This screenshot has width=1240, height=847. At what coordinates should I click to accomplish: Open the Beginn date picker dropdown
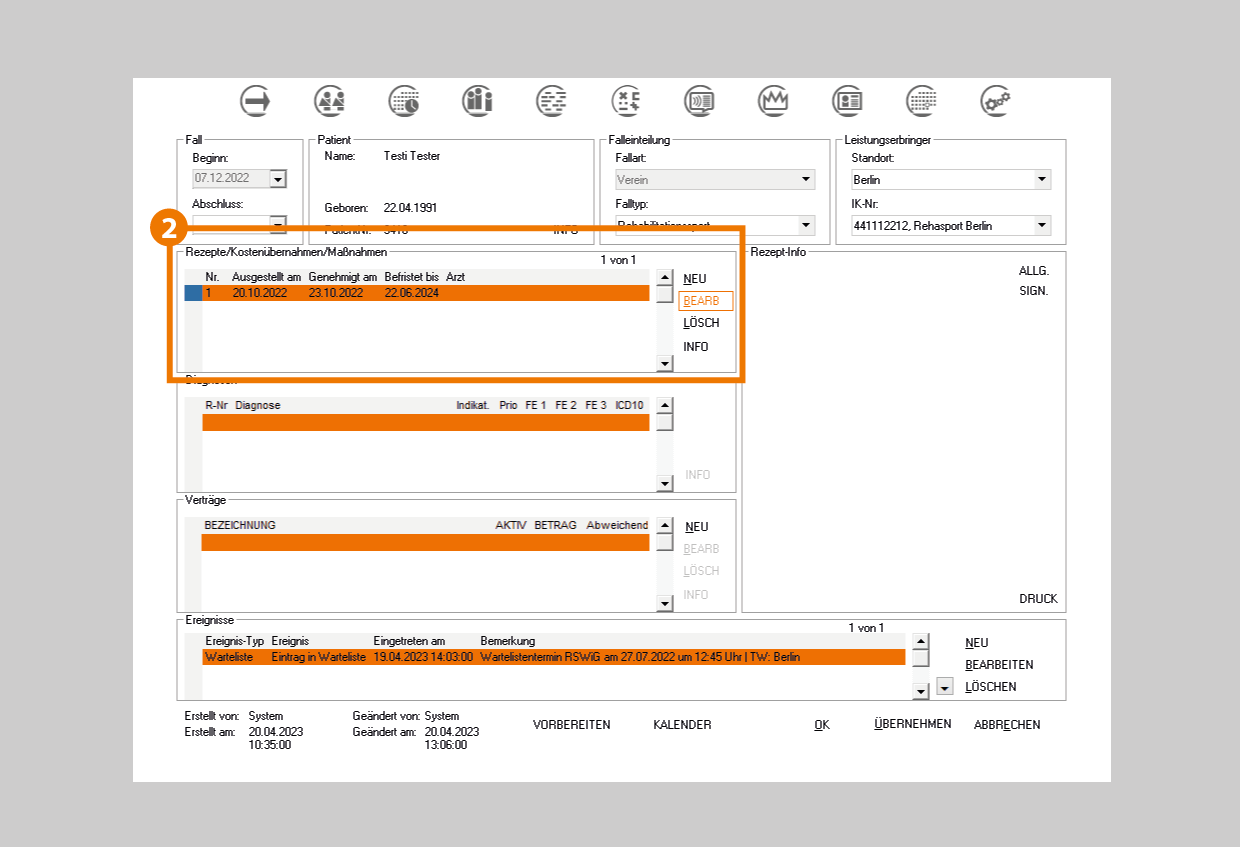tap(278, 179)
